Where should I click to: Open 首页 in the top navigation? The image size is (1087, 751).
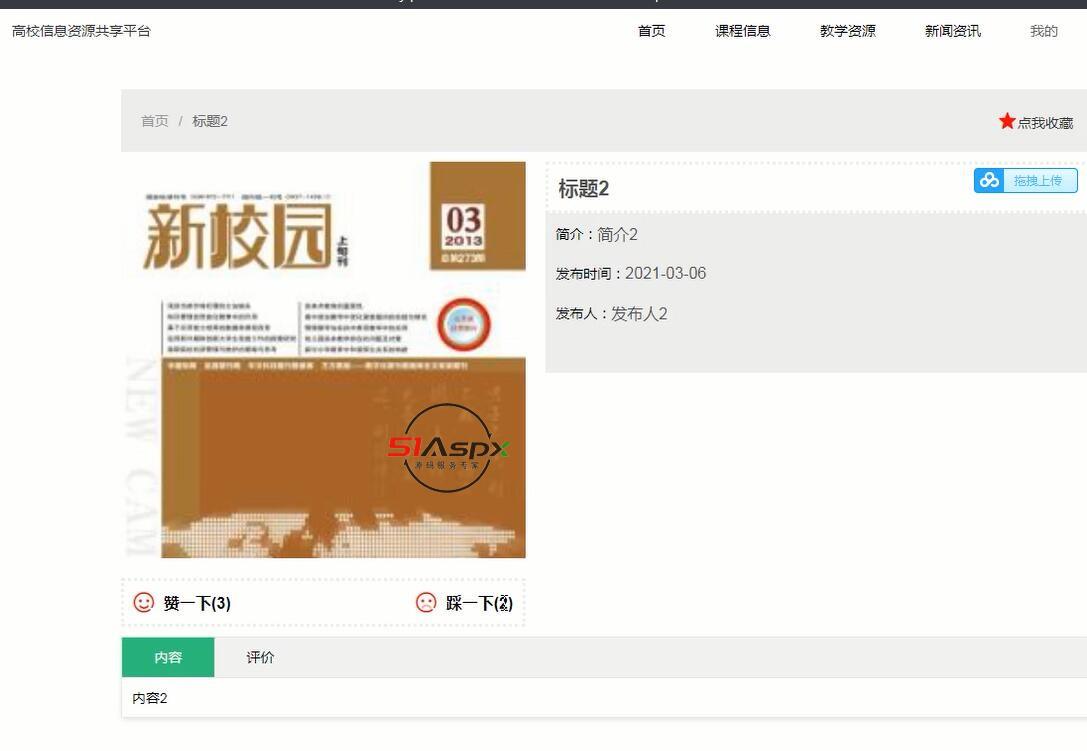coord(652,31)
